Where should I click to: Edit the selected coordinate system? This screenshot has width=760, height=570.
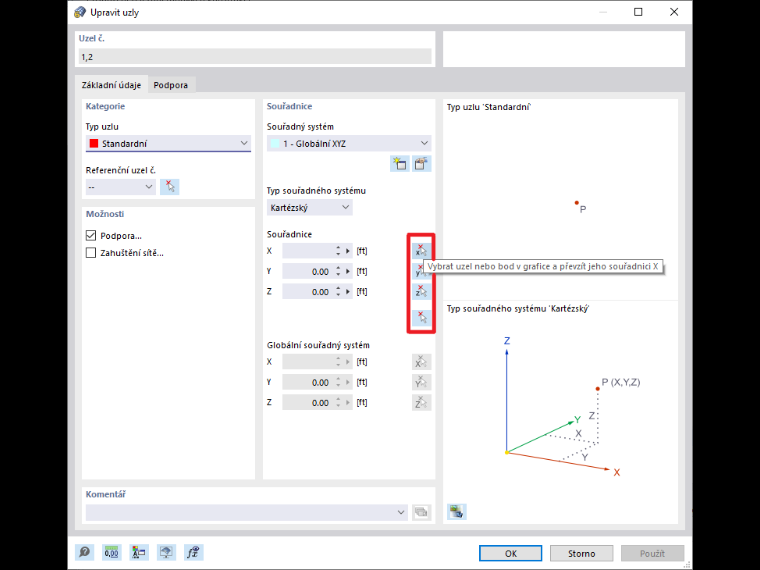click(421, 164)
